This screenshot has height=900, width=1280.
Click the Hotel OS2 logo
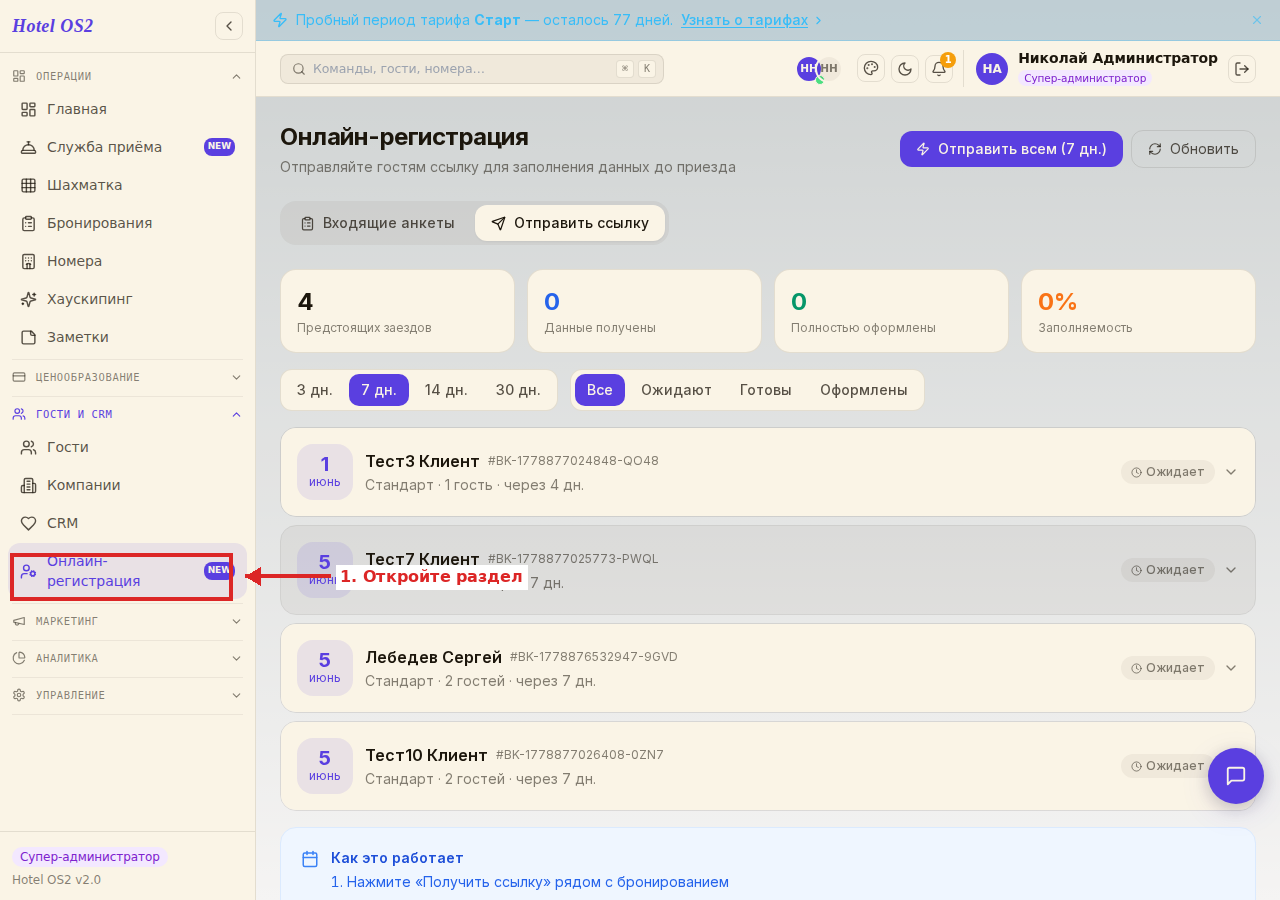[x=53, y=26]
